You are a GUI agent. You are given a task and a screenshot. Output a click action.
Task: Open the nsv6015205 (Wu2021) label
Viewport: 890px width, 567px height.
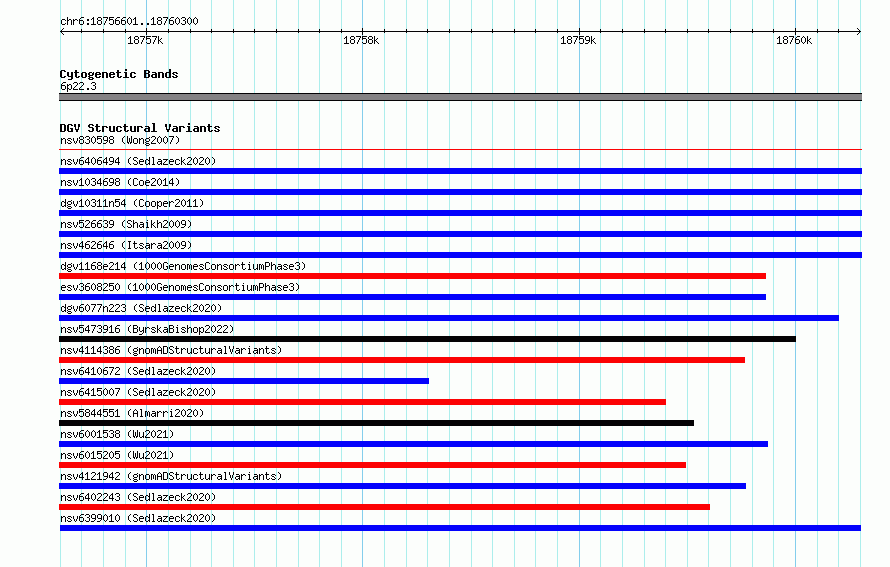[x=117, y=455]
